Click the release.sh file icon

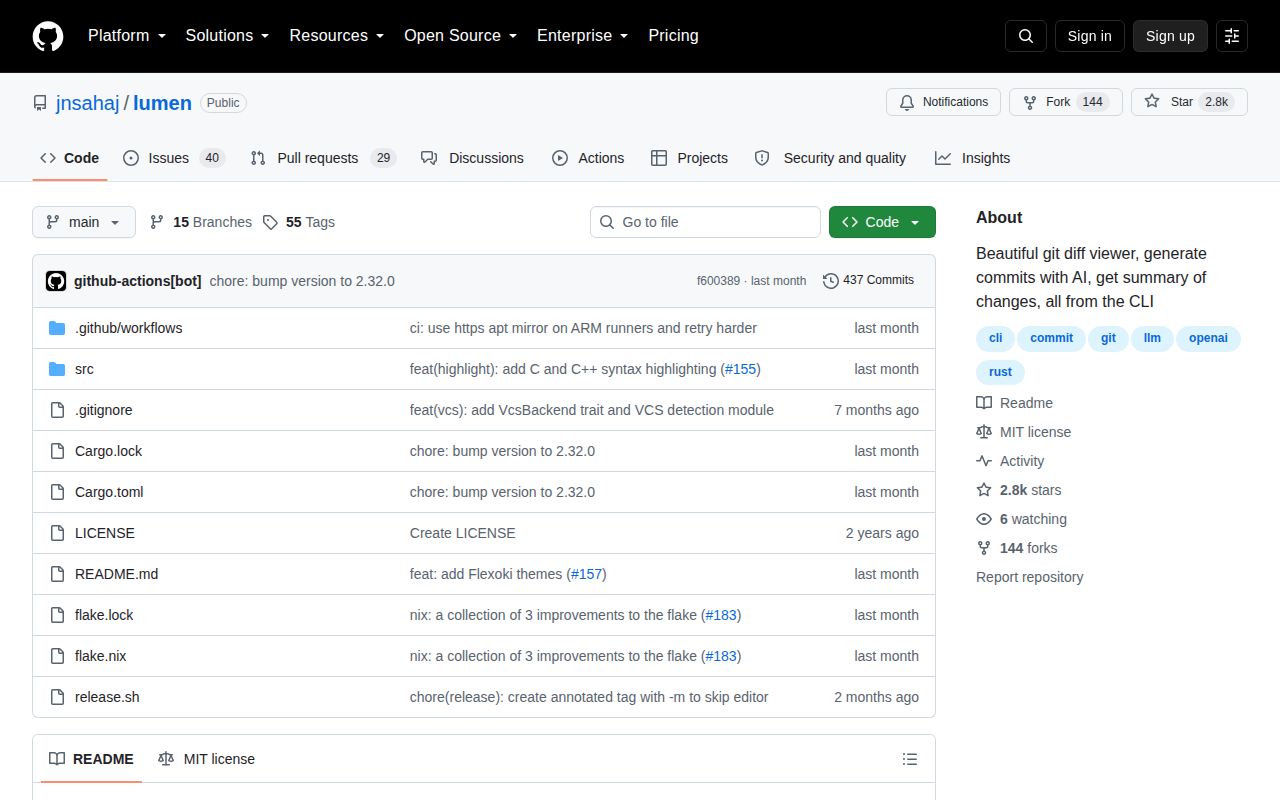pos(57,697)
